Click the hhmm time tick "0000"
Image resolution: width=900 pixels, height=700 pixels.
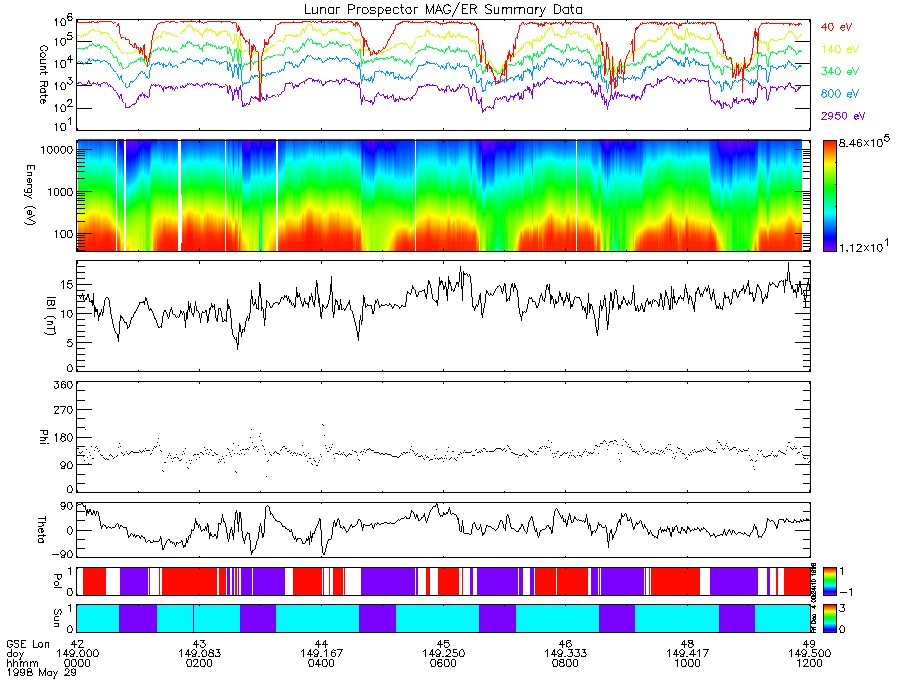tap(77, 663)
